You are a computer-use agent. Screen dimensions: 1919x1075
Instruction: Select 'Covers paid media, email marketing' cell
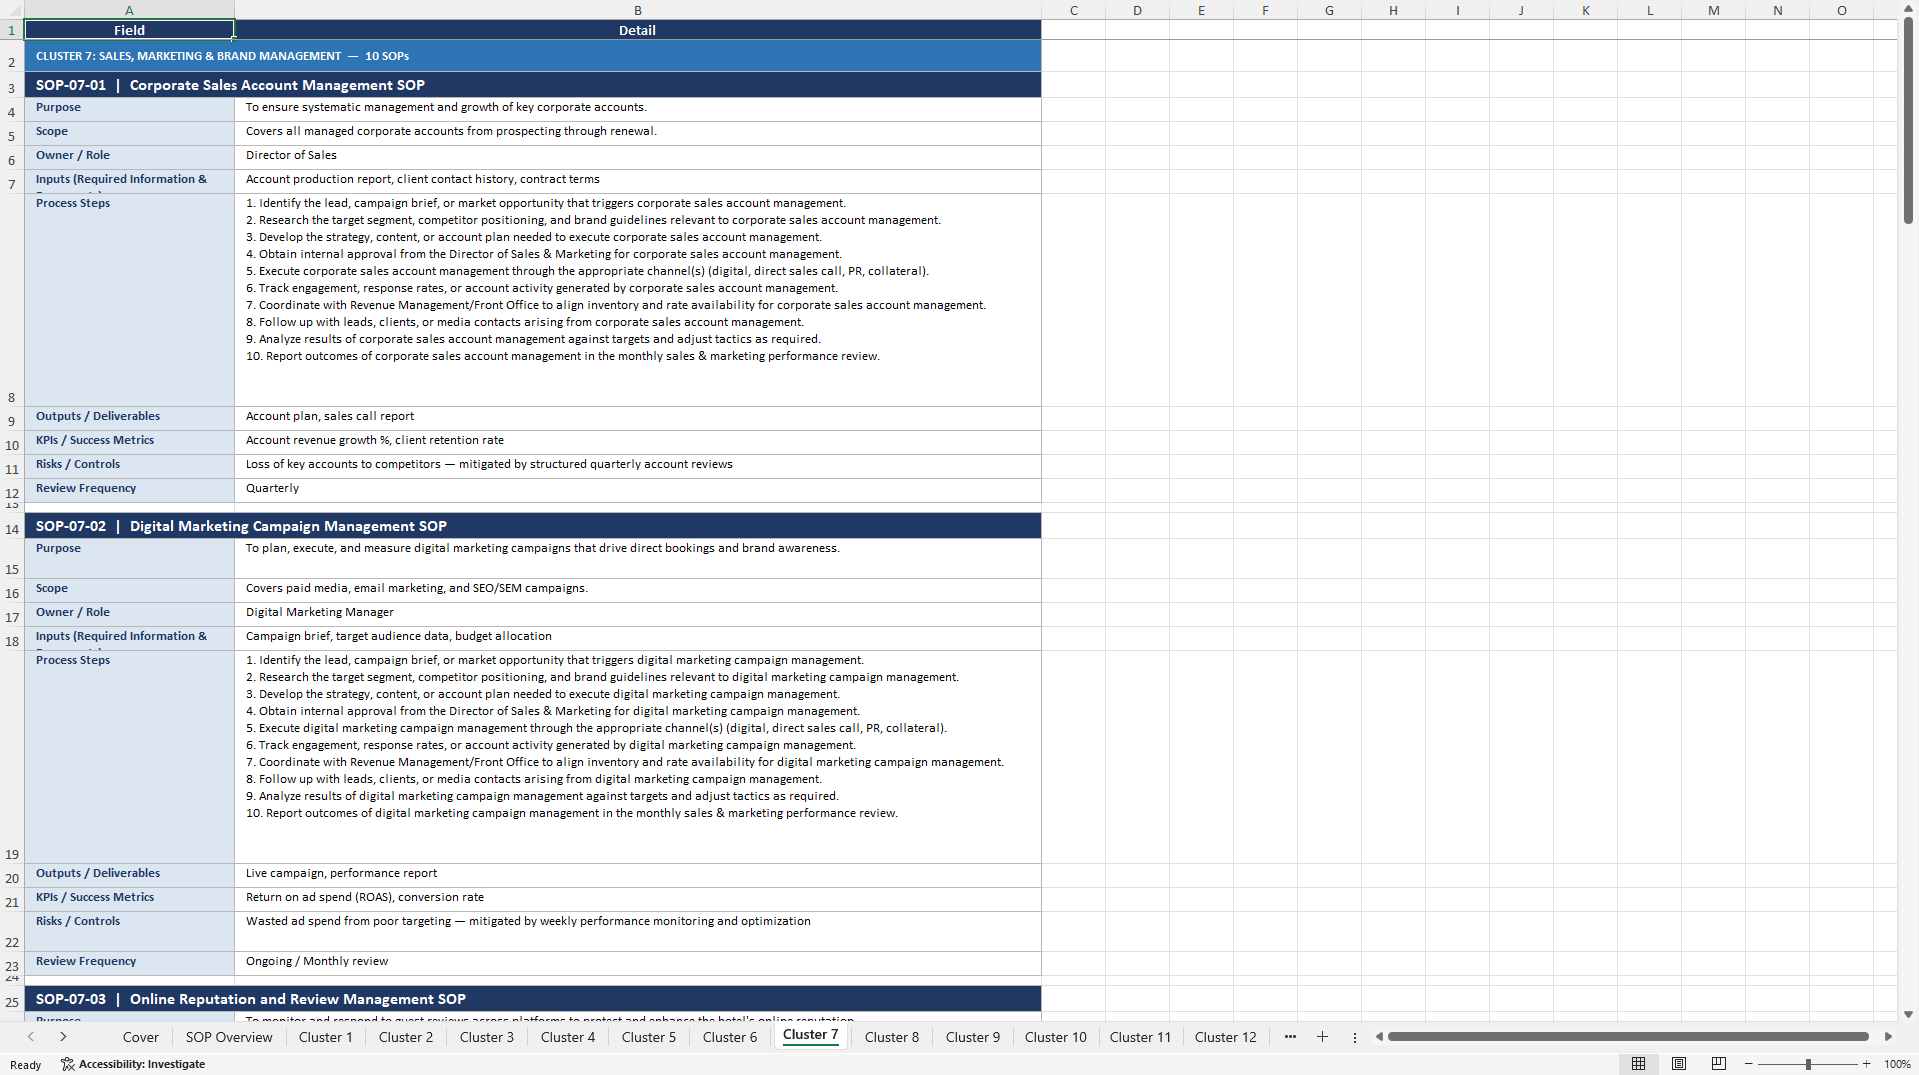(x=637, y=589)
